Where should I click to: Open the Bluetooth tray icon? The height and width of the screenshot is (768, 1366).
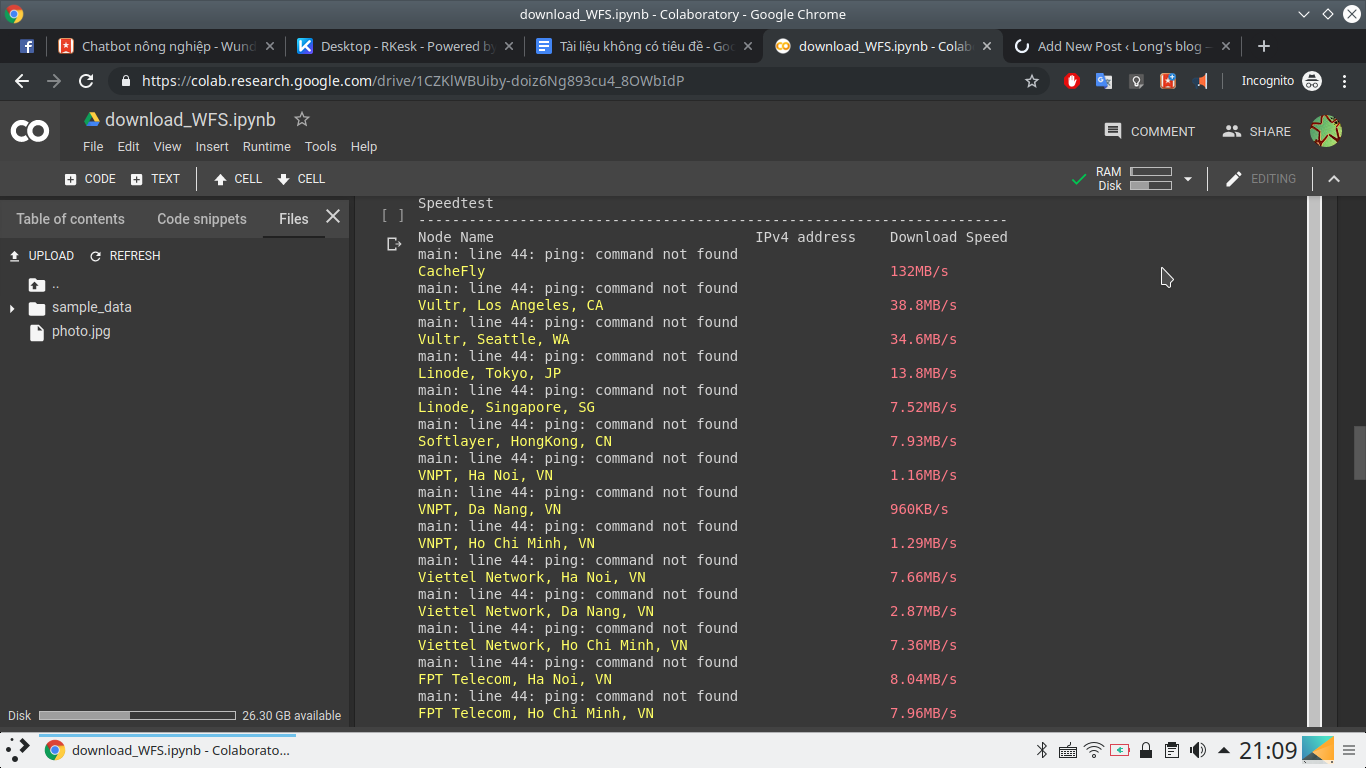1040,750
